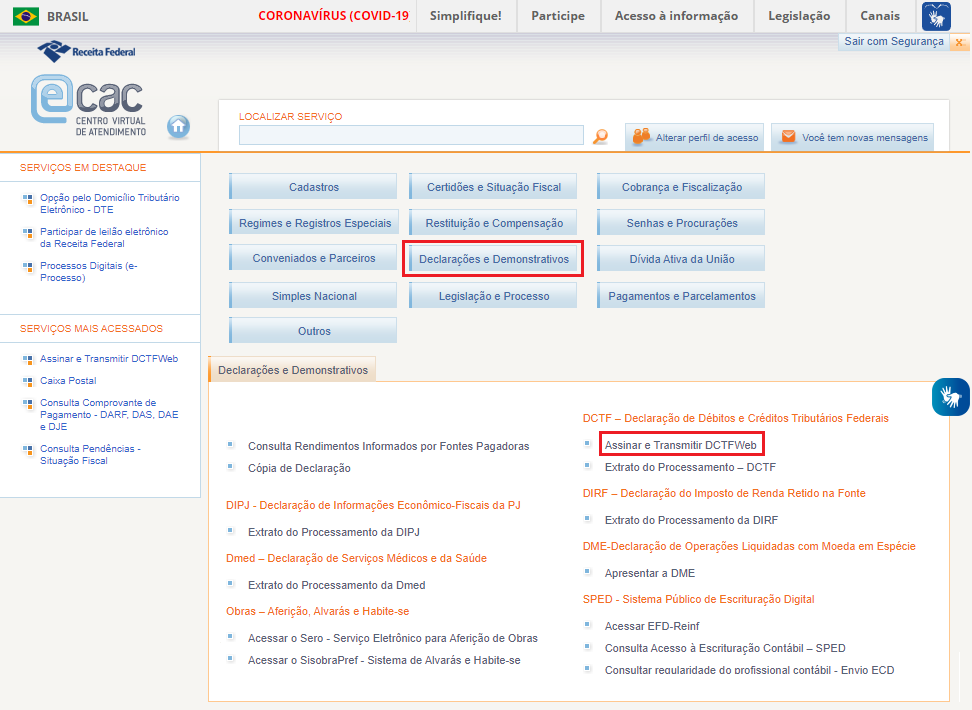This screenshot has width=972, height=710.
Task: Open the Canais menu item
Action: (x=880, y=16)
